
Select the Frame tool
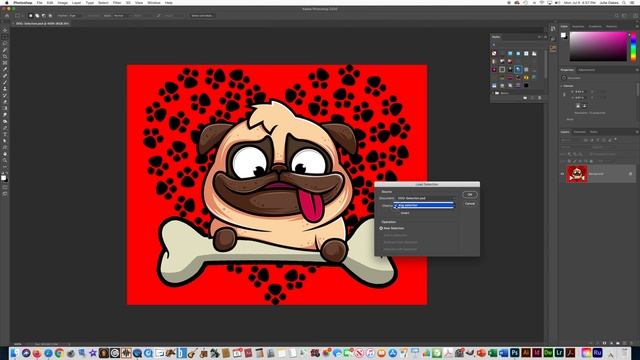4,62
